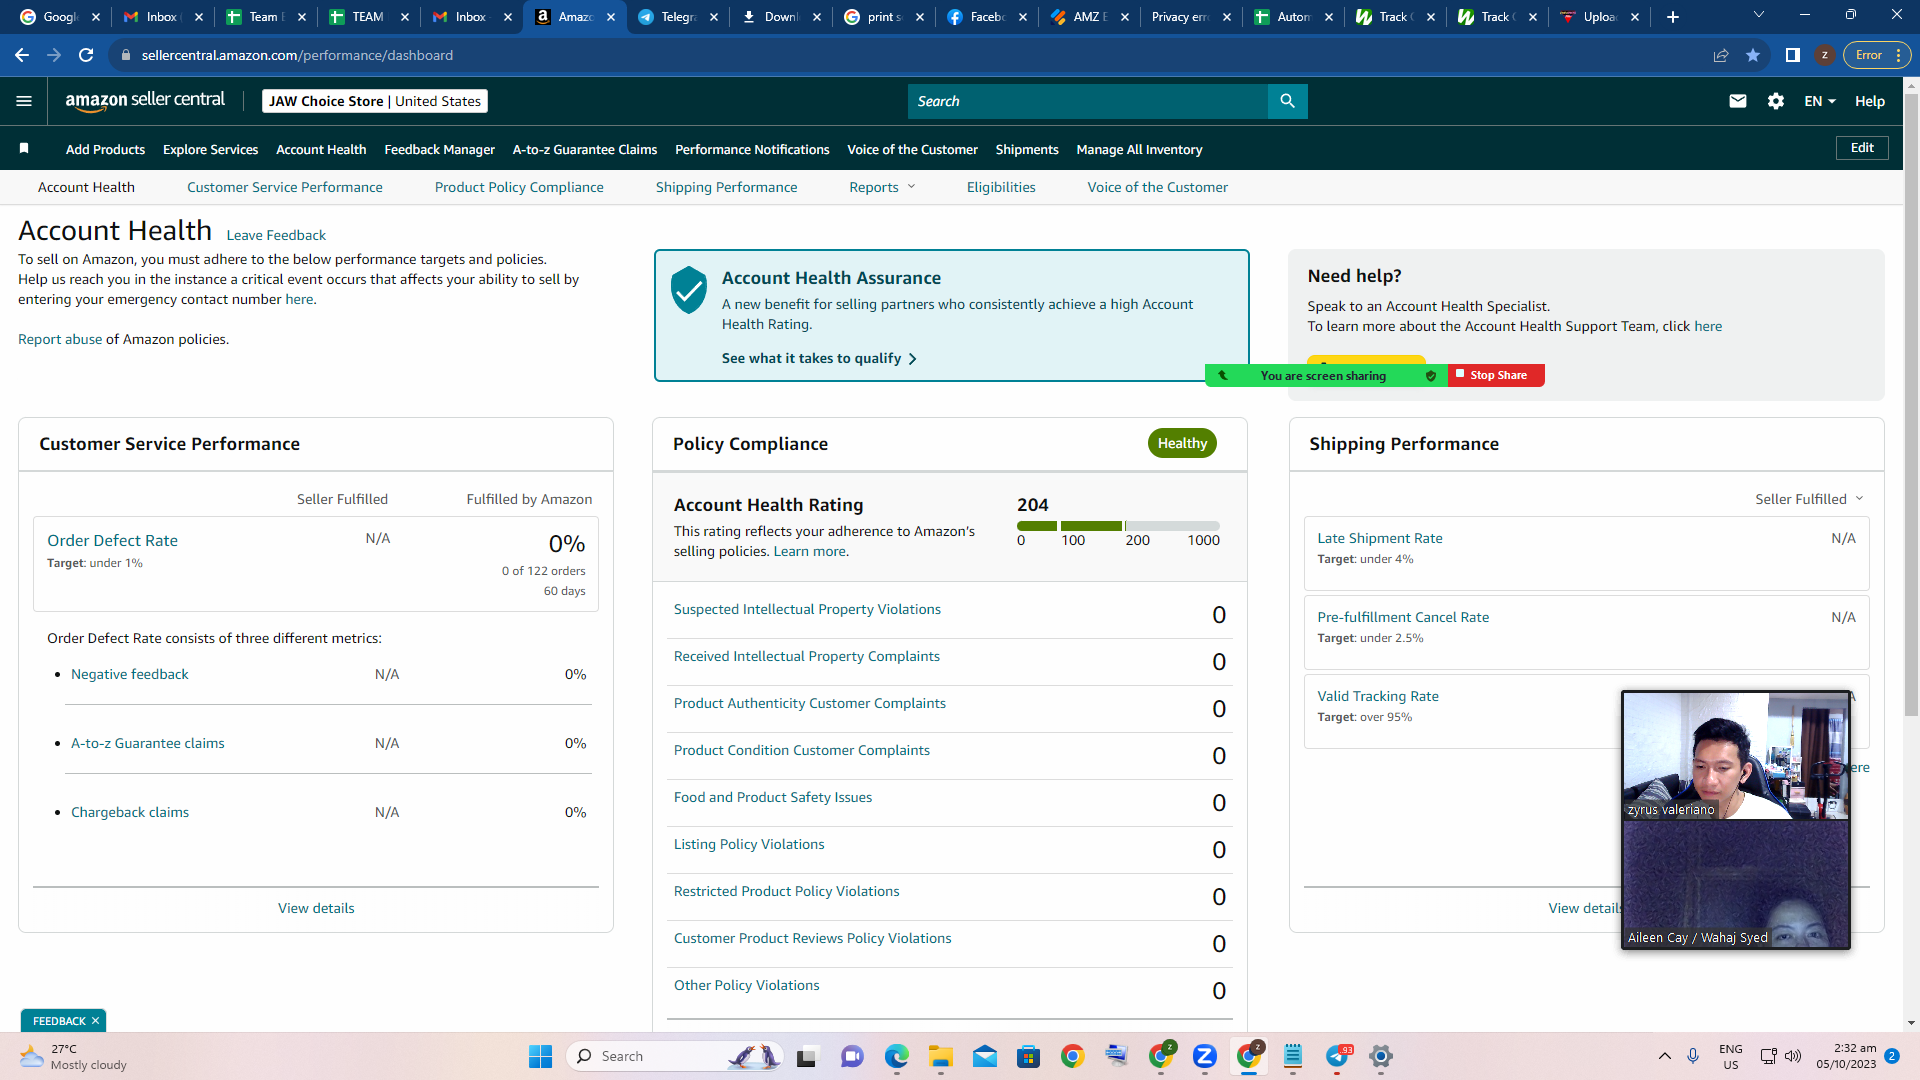Open the Mail app on the taskbar

[x=985, y=1056]
